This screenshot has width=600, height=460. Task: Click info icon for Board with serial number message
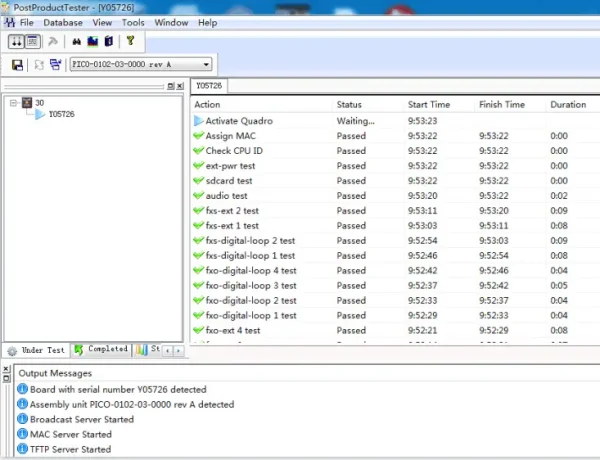(23, 389)
